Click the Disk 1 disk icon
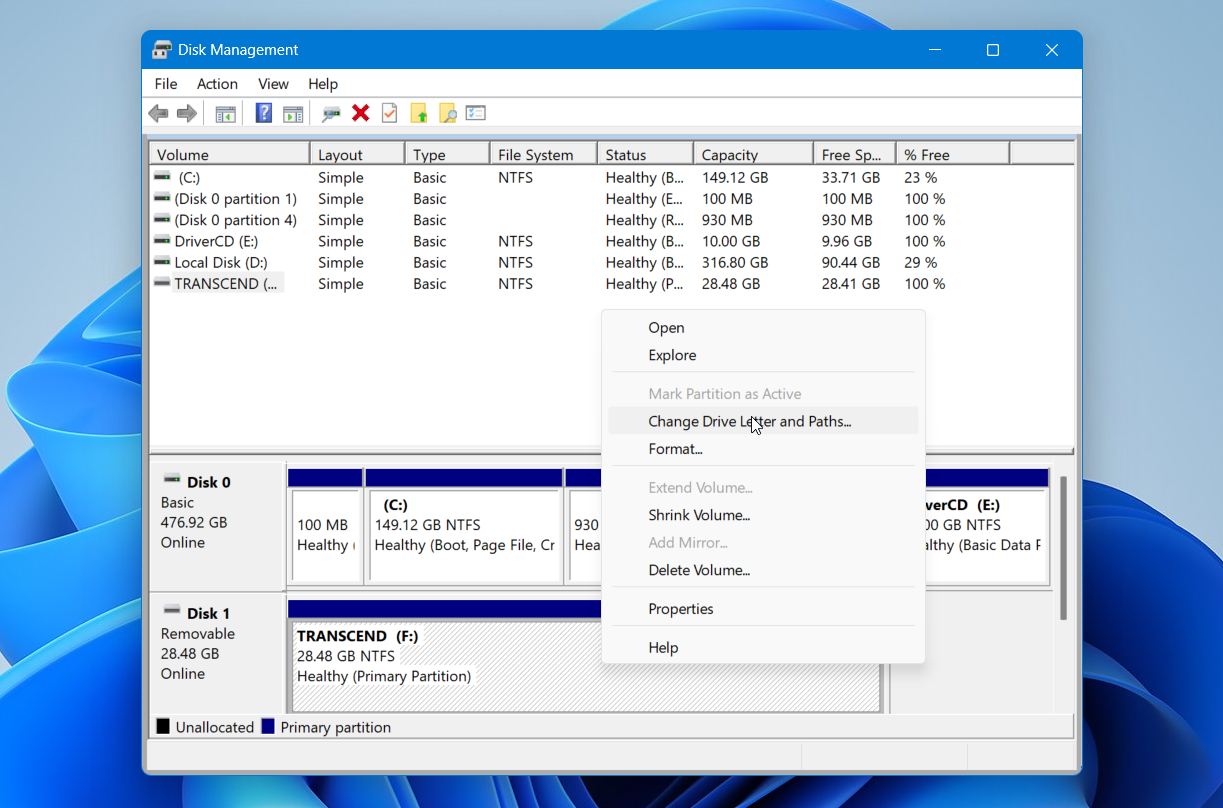Image resolution: width=1223 pixels, height=808 pixels. (172, 611)
